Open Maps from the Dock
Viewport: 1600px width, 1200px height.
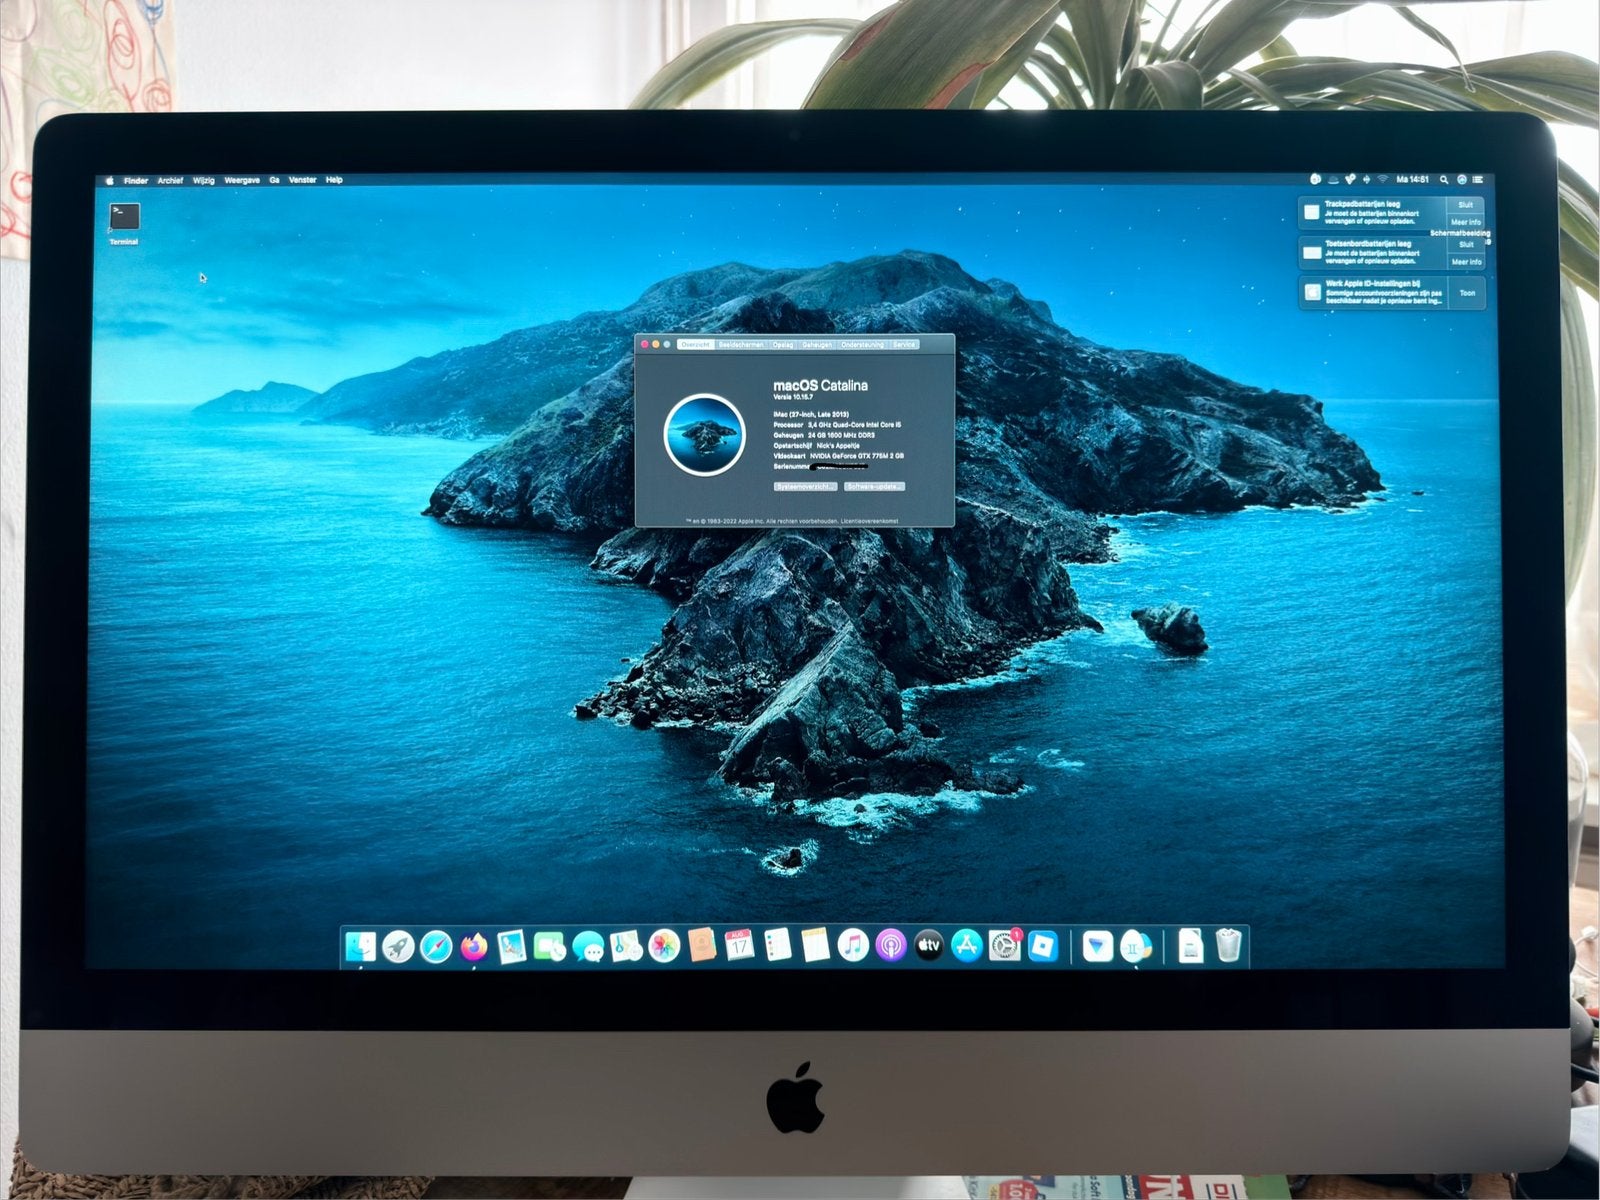[x=626, y=946]
